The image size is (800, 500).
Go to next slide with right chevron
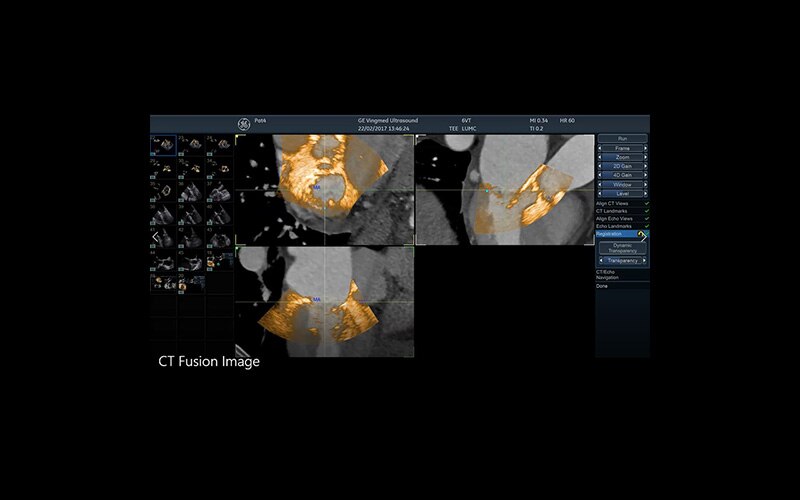coord(643,237)
